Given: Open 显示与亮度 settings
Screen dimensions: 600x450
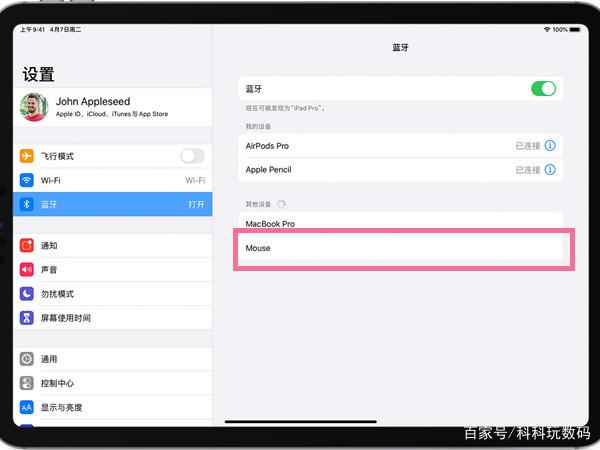Looking at the screenshot, I should 112,408.
